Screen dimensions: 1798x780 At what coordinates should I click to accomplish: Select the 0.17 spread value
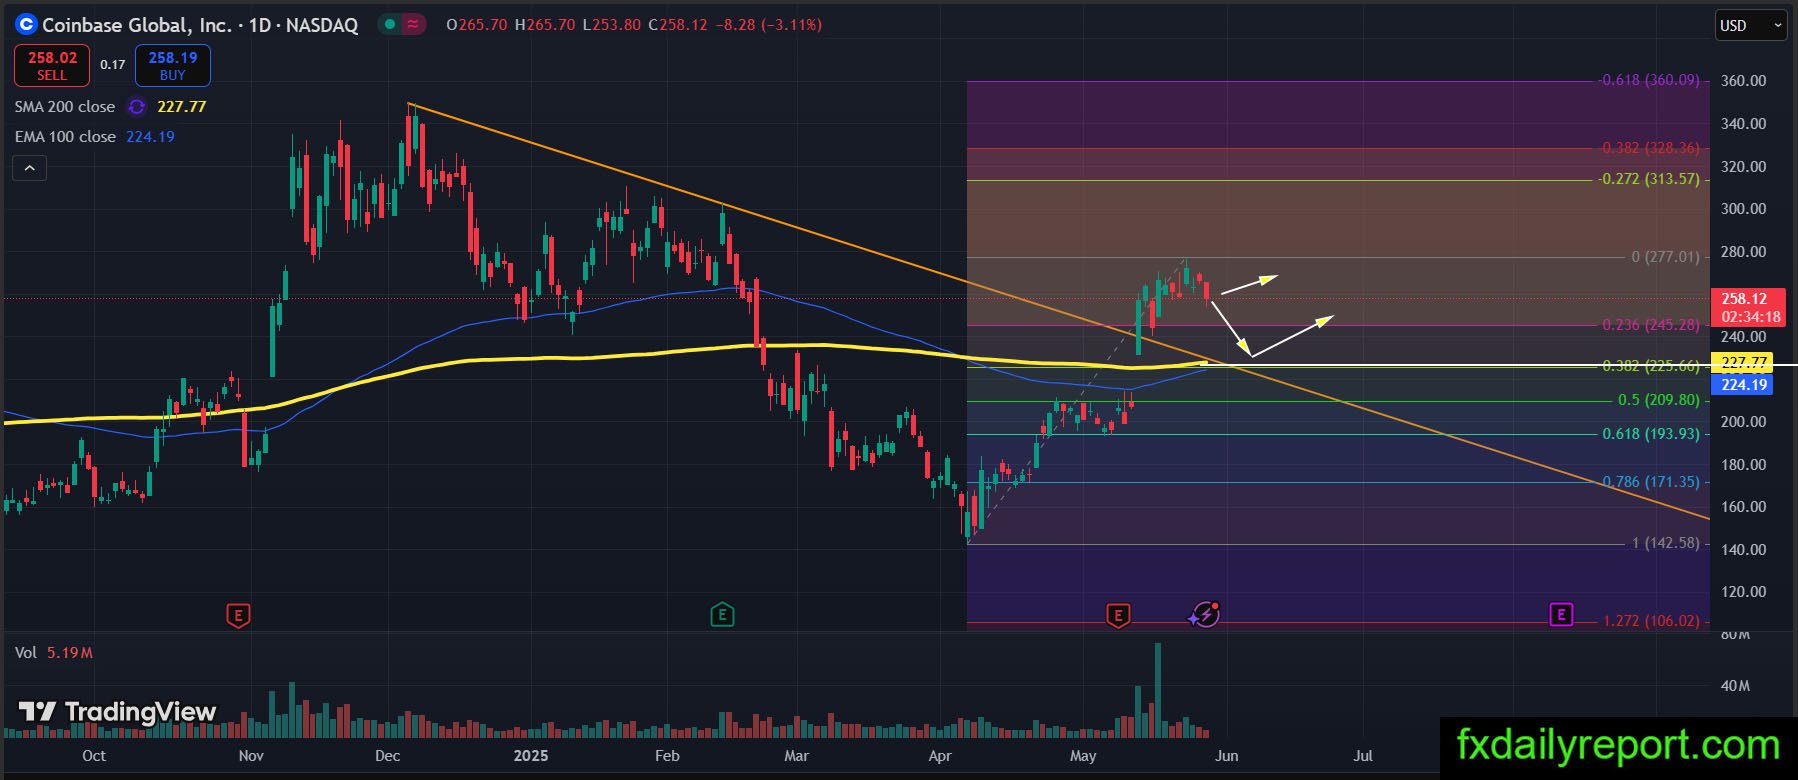pos(113,65)
